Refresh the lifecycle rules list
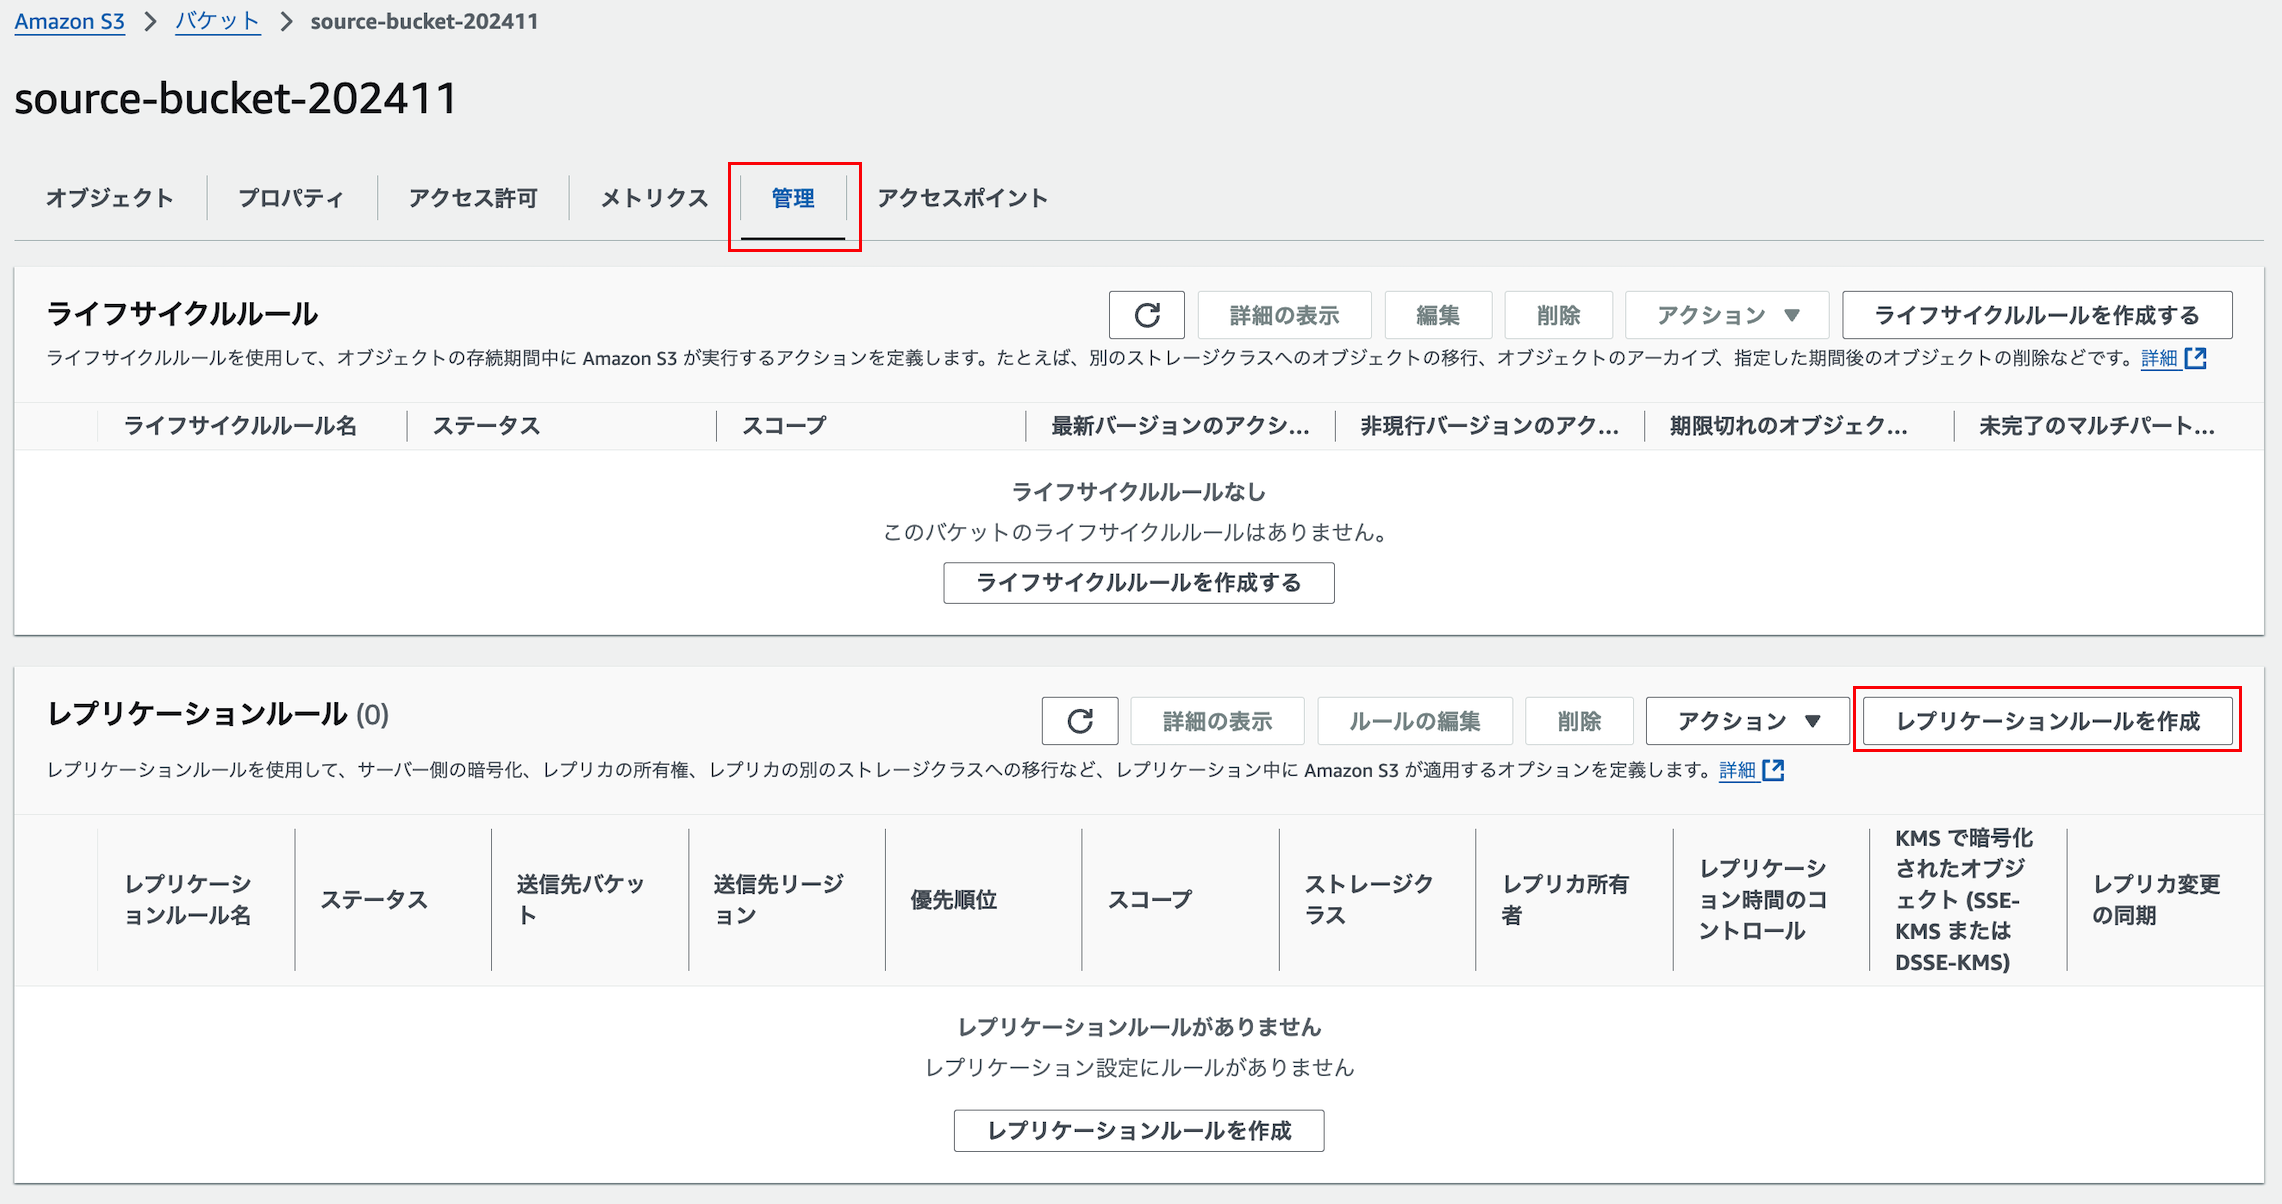The image size is (2282, 1204). coord(1146,316)
